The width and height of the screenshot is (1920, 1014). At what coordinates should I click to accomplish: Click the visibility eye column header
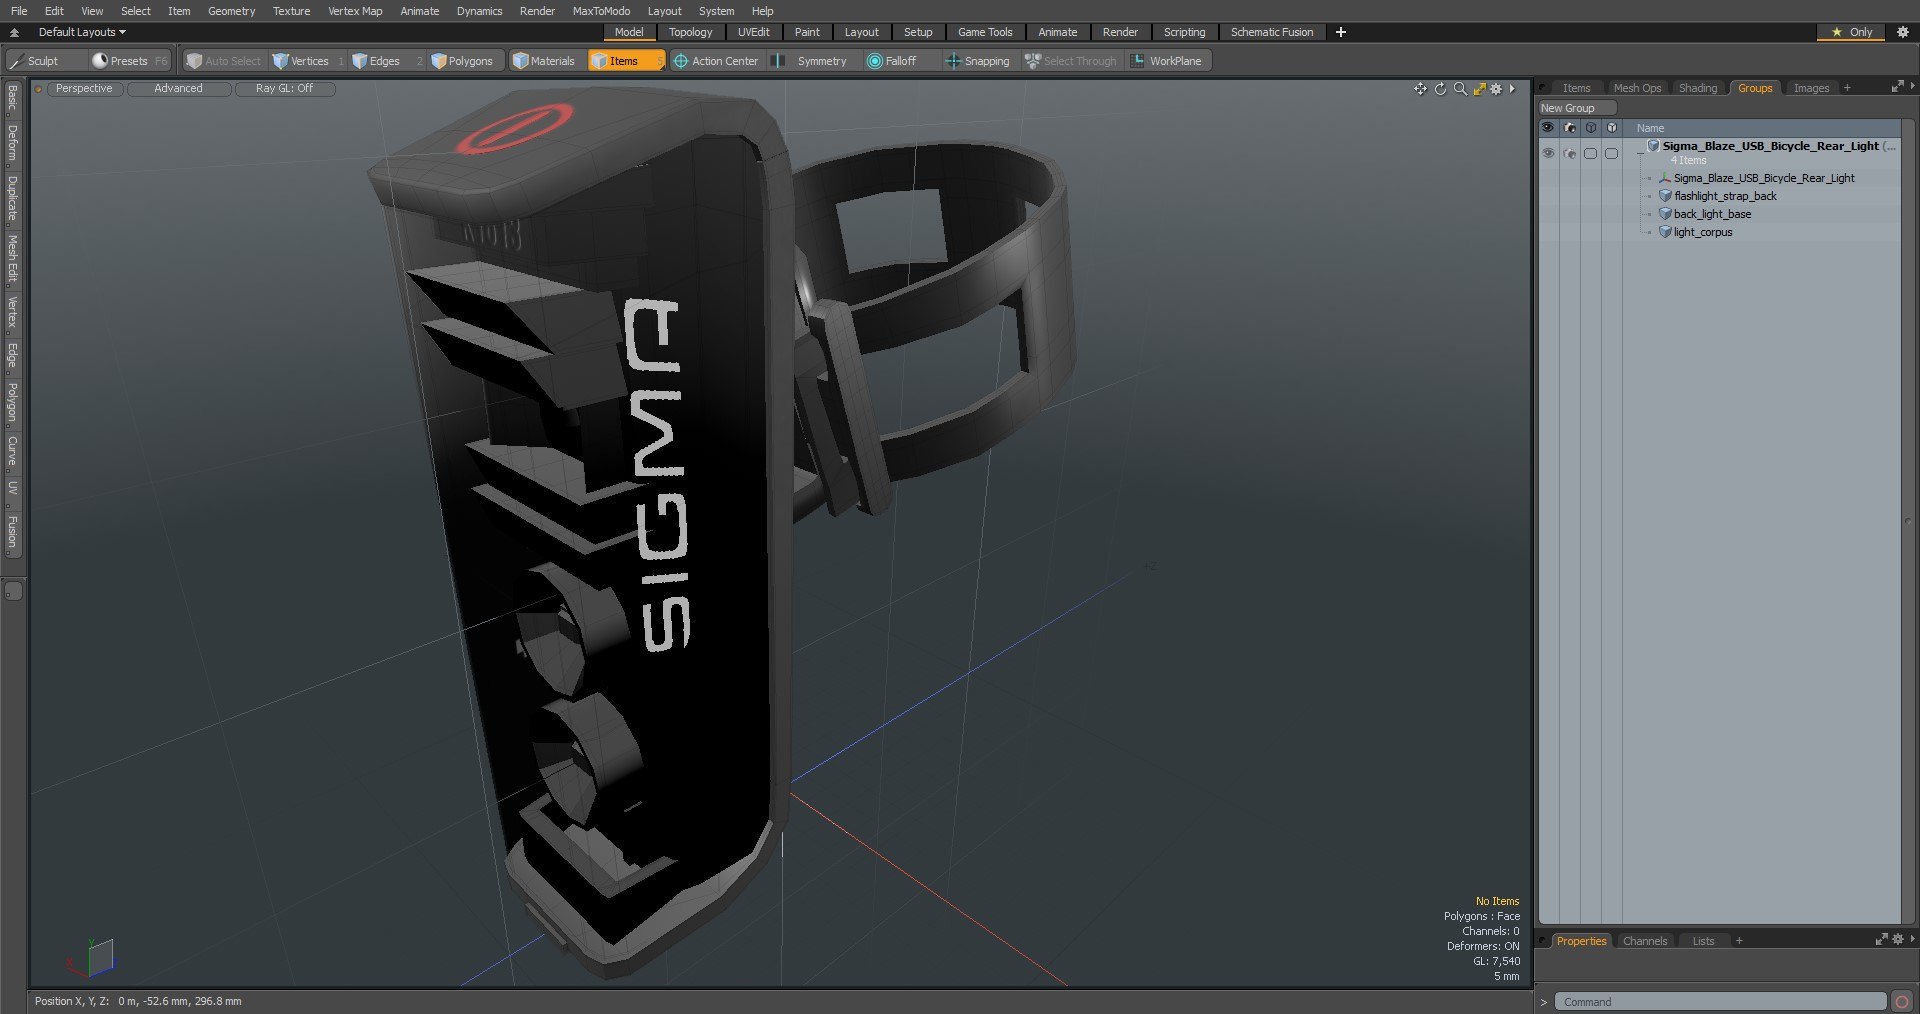click(1548, 128)
